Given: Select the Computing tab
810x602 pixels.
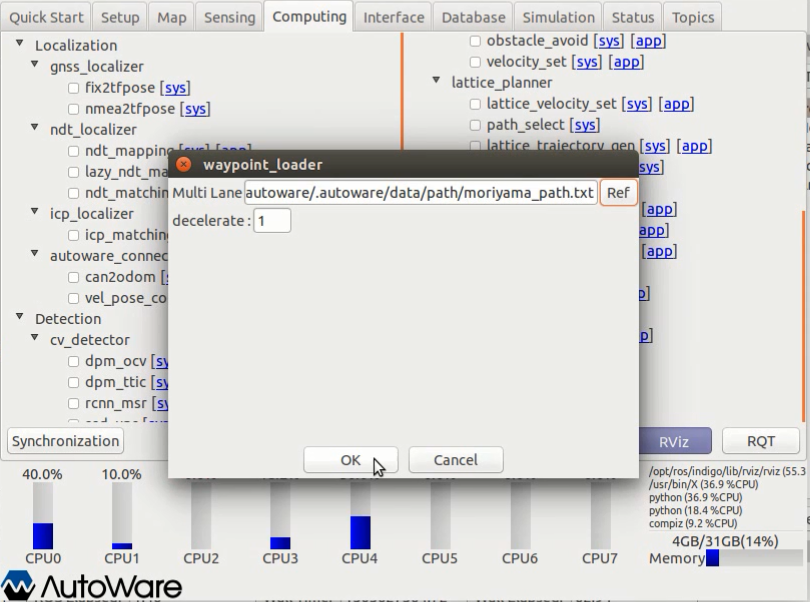Looking at the screenshot, I should (309, 17).
